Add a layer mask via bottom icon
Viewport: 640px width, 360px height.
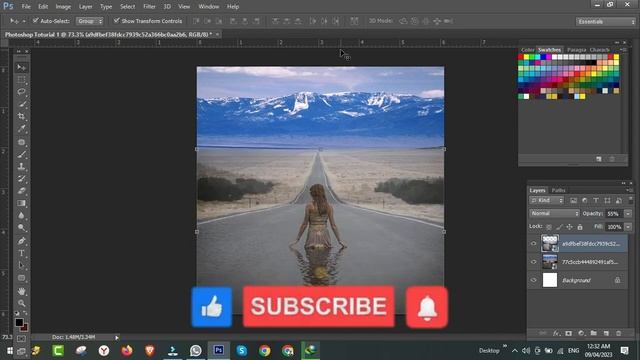click(x=569, y=333)
